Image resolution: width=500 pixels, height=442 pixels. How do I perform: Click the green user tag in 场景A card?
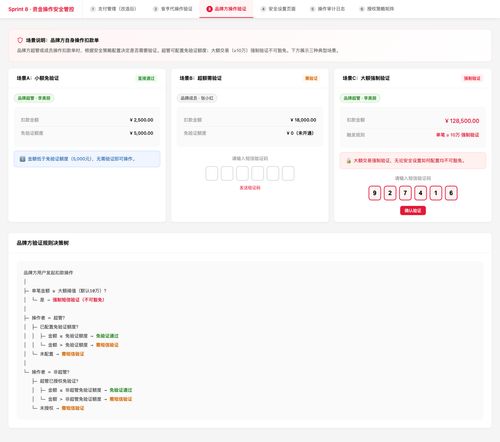(x=34, y=98)
